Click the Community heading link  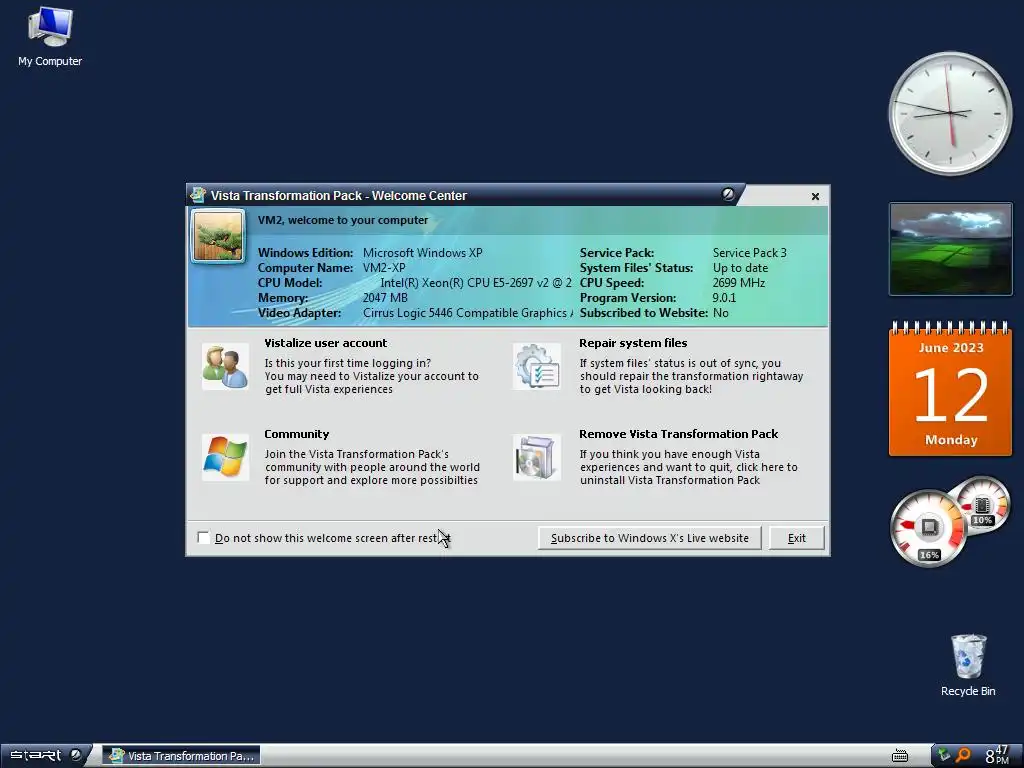[296, 434]
